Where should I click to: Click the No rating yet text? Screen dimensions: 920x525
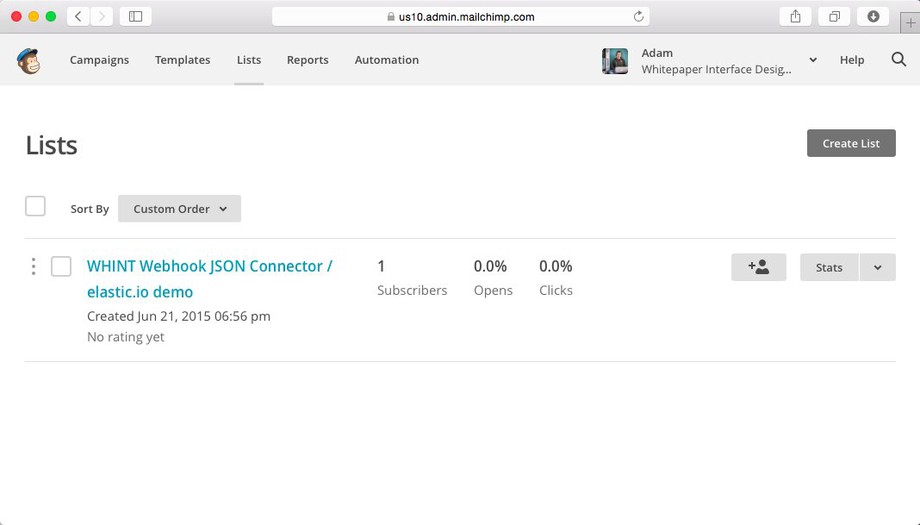(x=126, y=337)
